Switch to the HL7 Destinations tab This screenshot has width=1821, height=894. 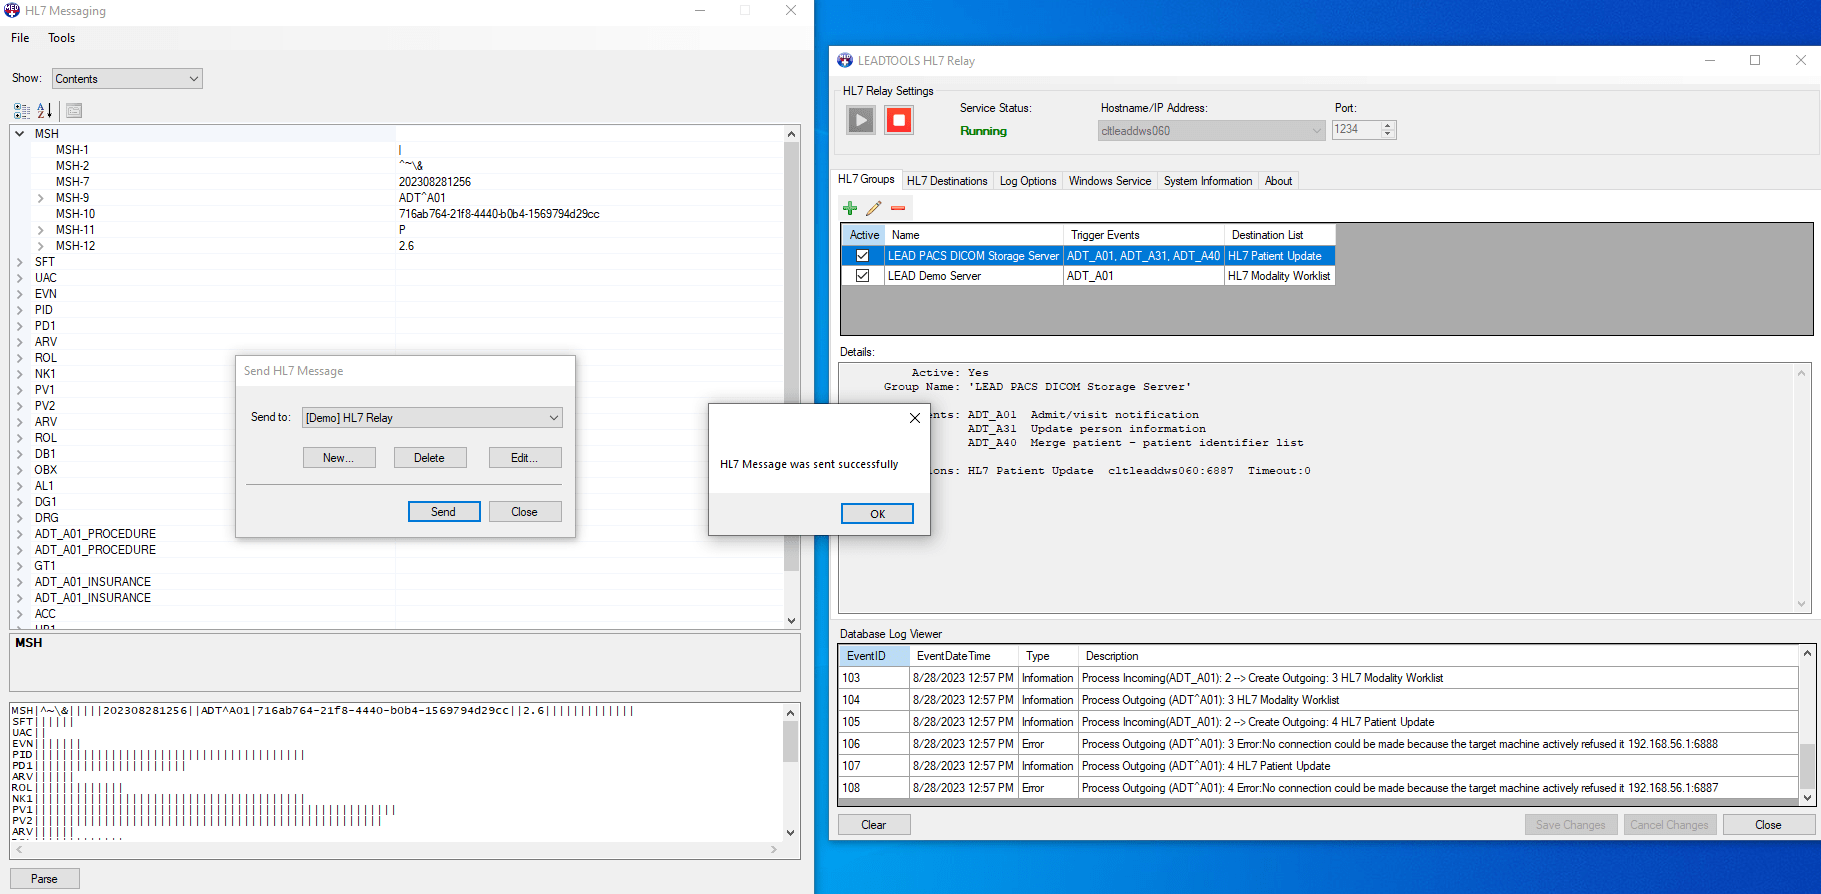pyautogui.click(x=946, y=181)
